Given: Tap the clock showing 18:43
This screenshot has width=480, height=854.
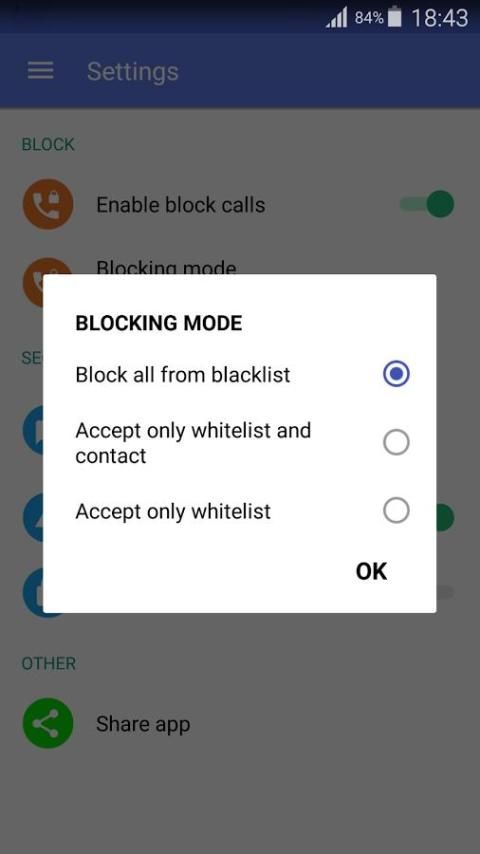Looking at the screenshot, I should [x=440, y=19].
